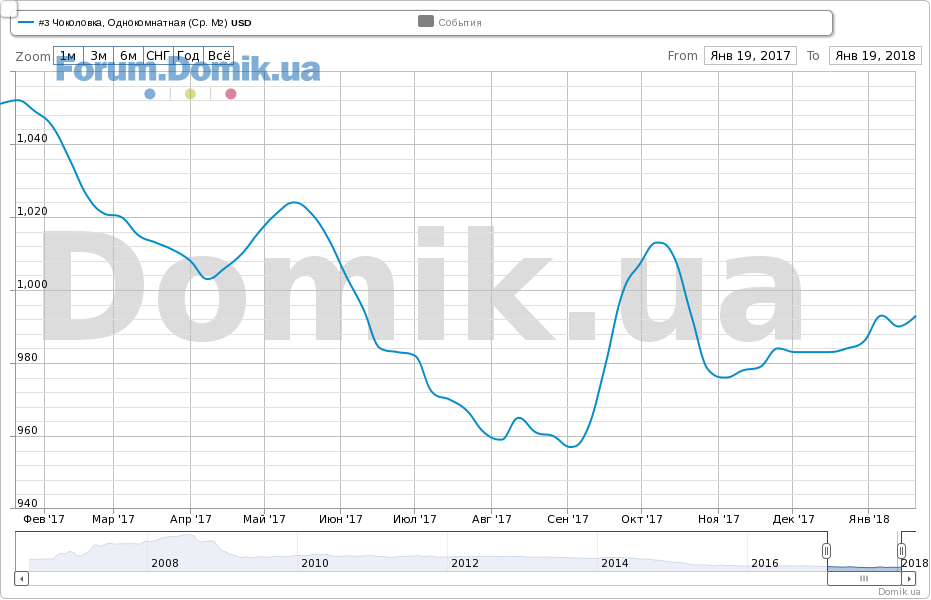Screen dimensions: 931x600
Task: Click the scrollbar left arrow
Action: [x=21, y=578]
